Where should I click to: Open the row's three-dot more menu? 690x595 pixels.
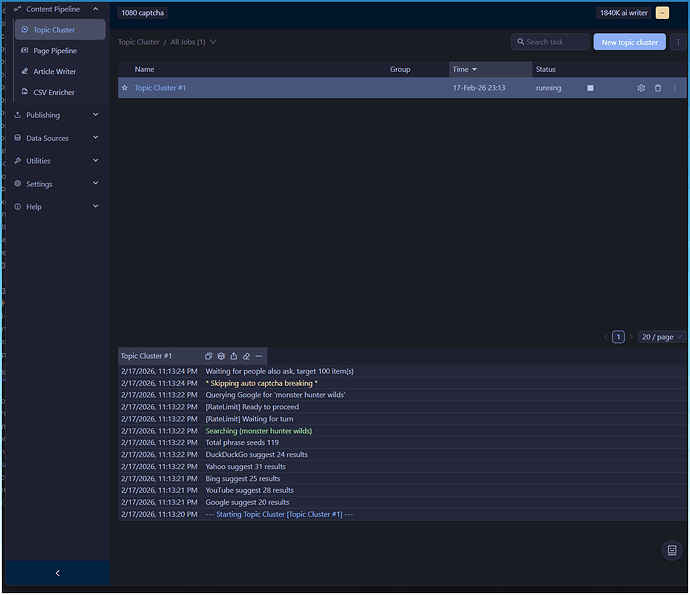(x=674, y=88)
